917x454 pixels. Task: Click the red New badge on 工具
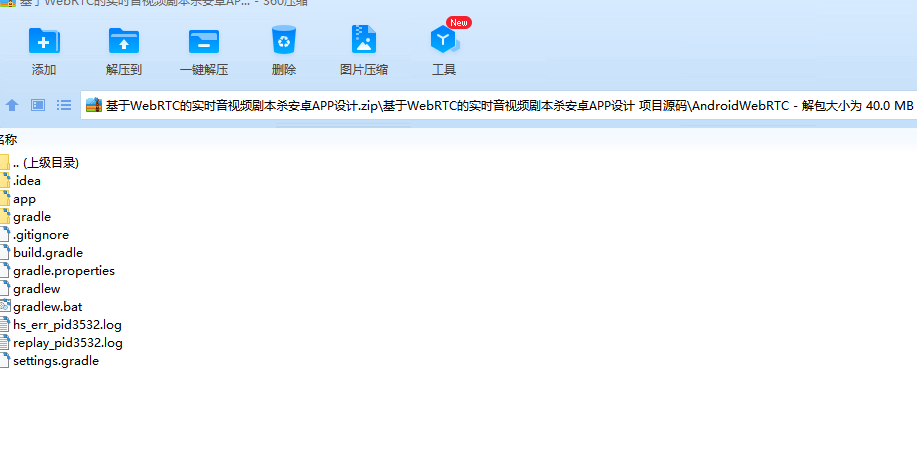click(459, 23)
